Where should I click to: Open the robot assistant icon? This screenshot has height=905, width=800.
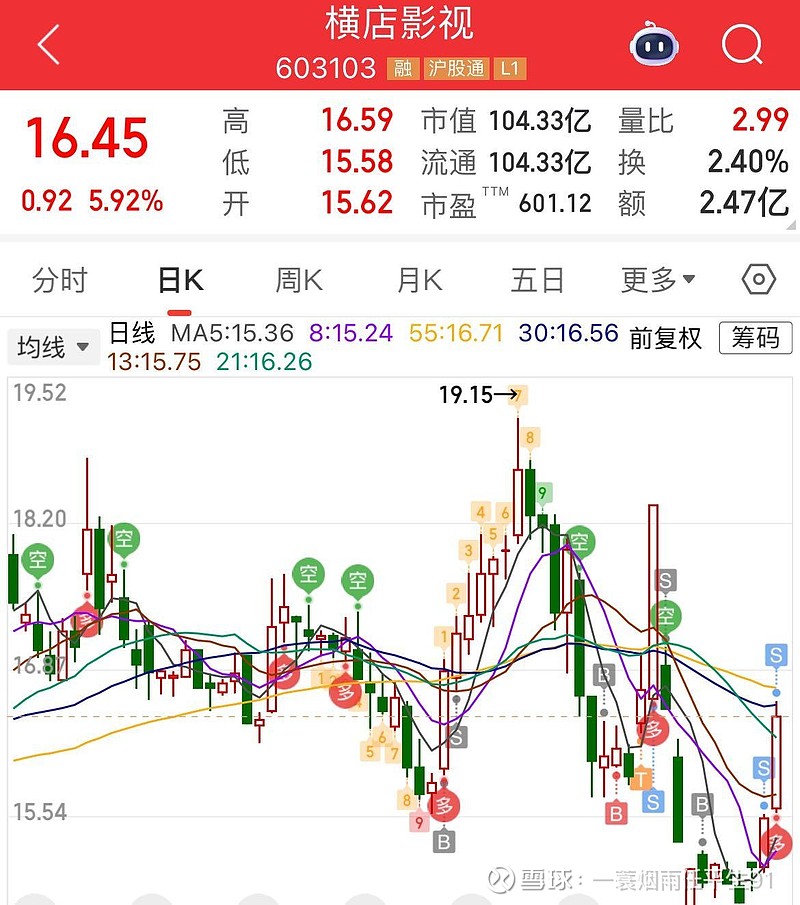(x=654, y=44)
